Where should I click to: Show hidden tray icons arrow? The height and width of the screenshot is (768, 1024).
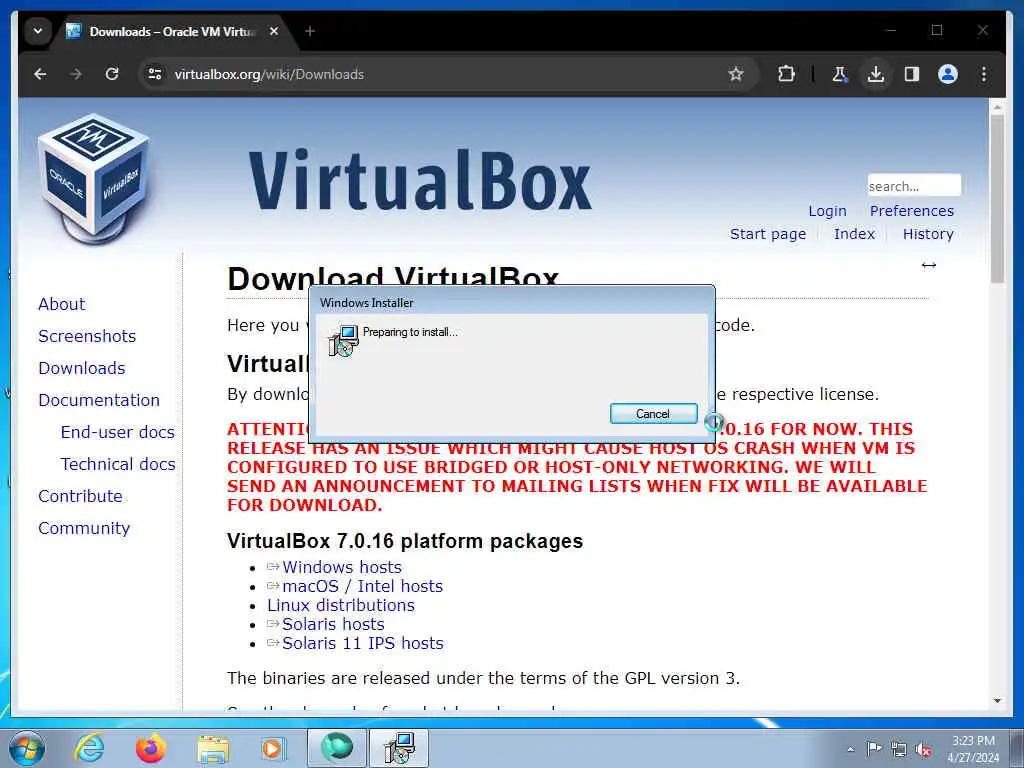pyautogui.click(x=850, y=749)
